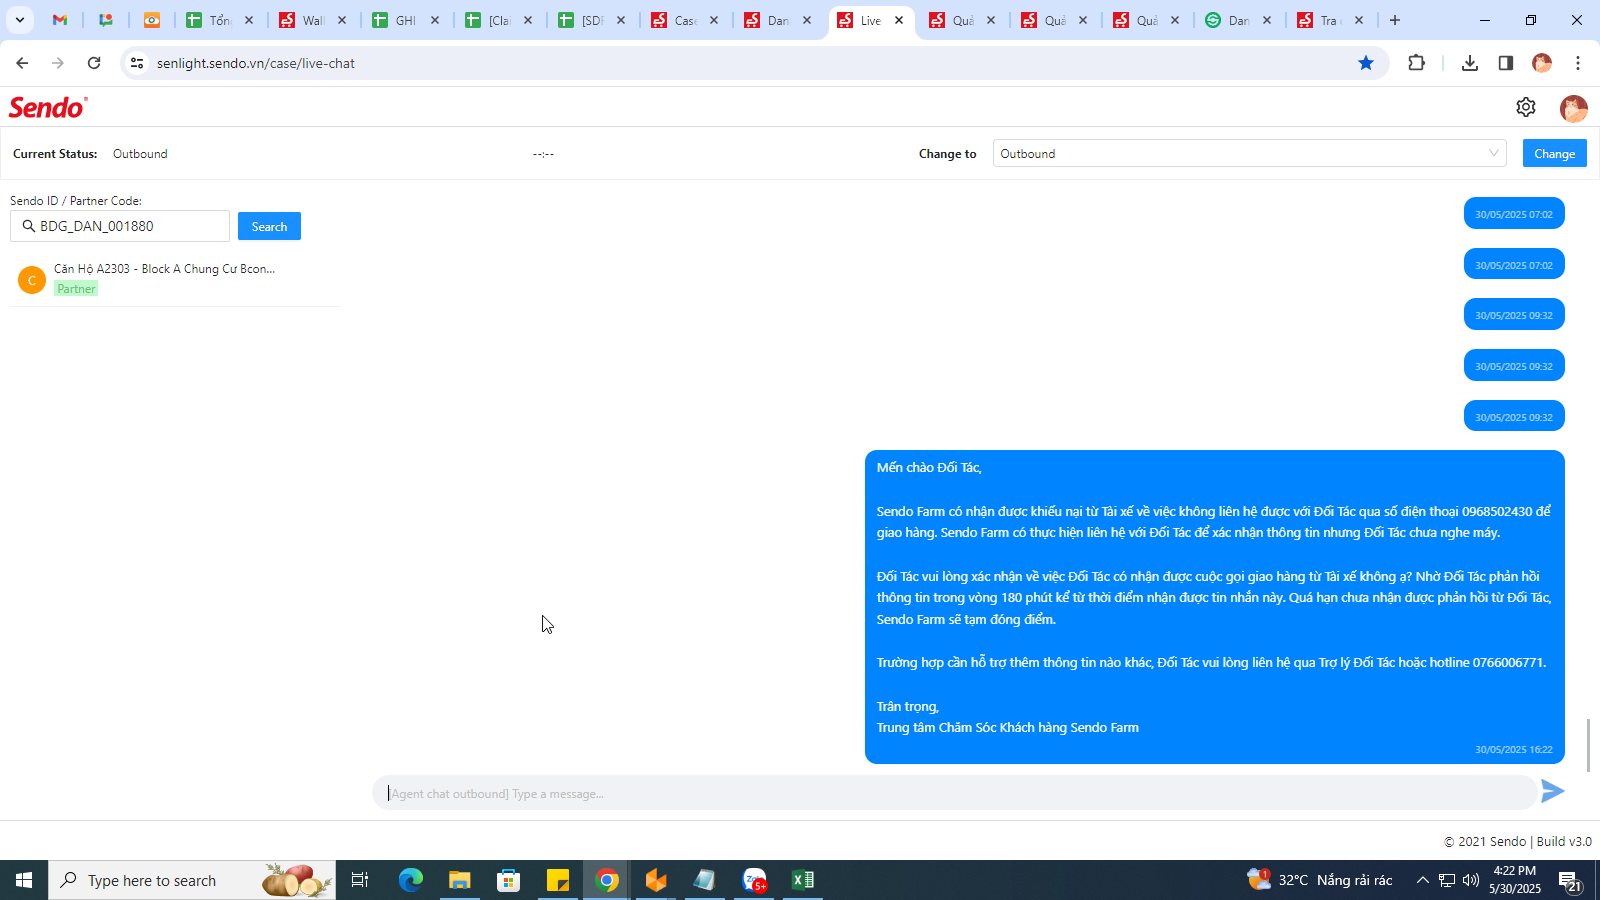The height and width of the screenshot is (900, 1600).
Task: Click the message input box
Action: click(x=954, y=793)
